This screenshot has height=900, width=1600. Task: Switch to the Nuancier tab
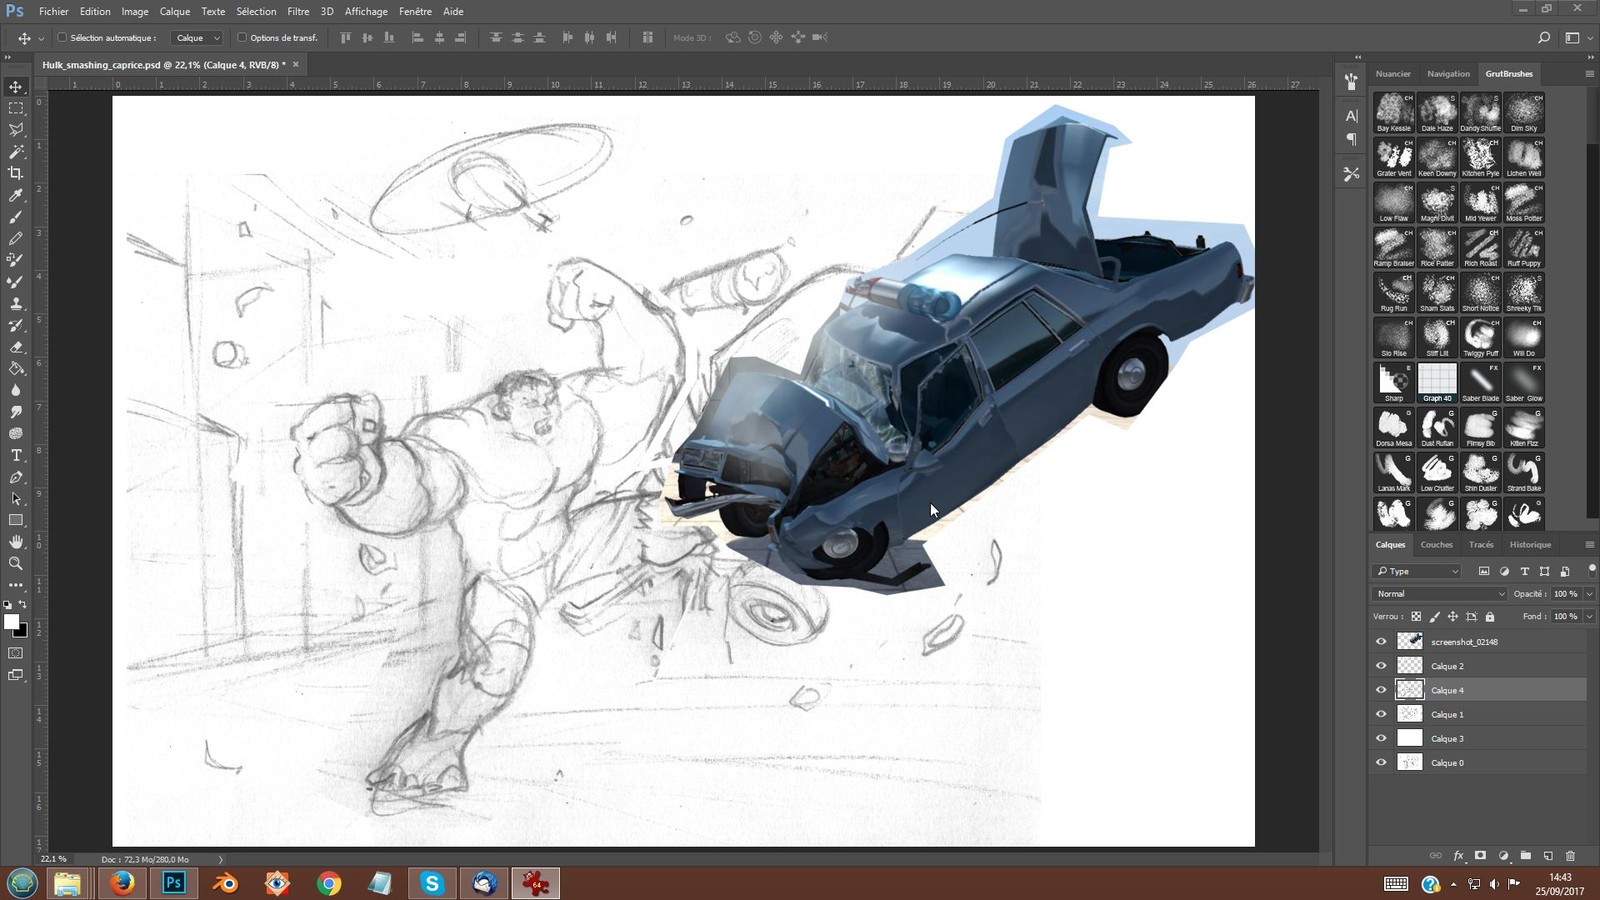tap(1393, 74)
